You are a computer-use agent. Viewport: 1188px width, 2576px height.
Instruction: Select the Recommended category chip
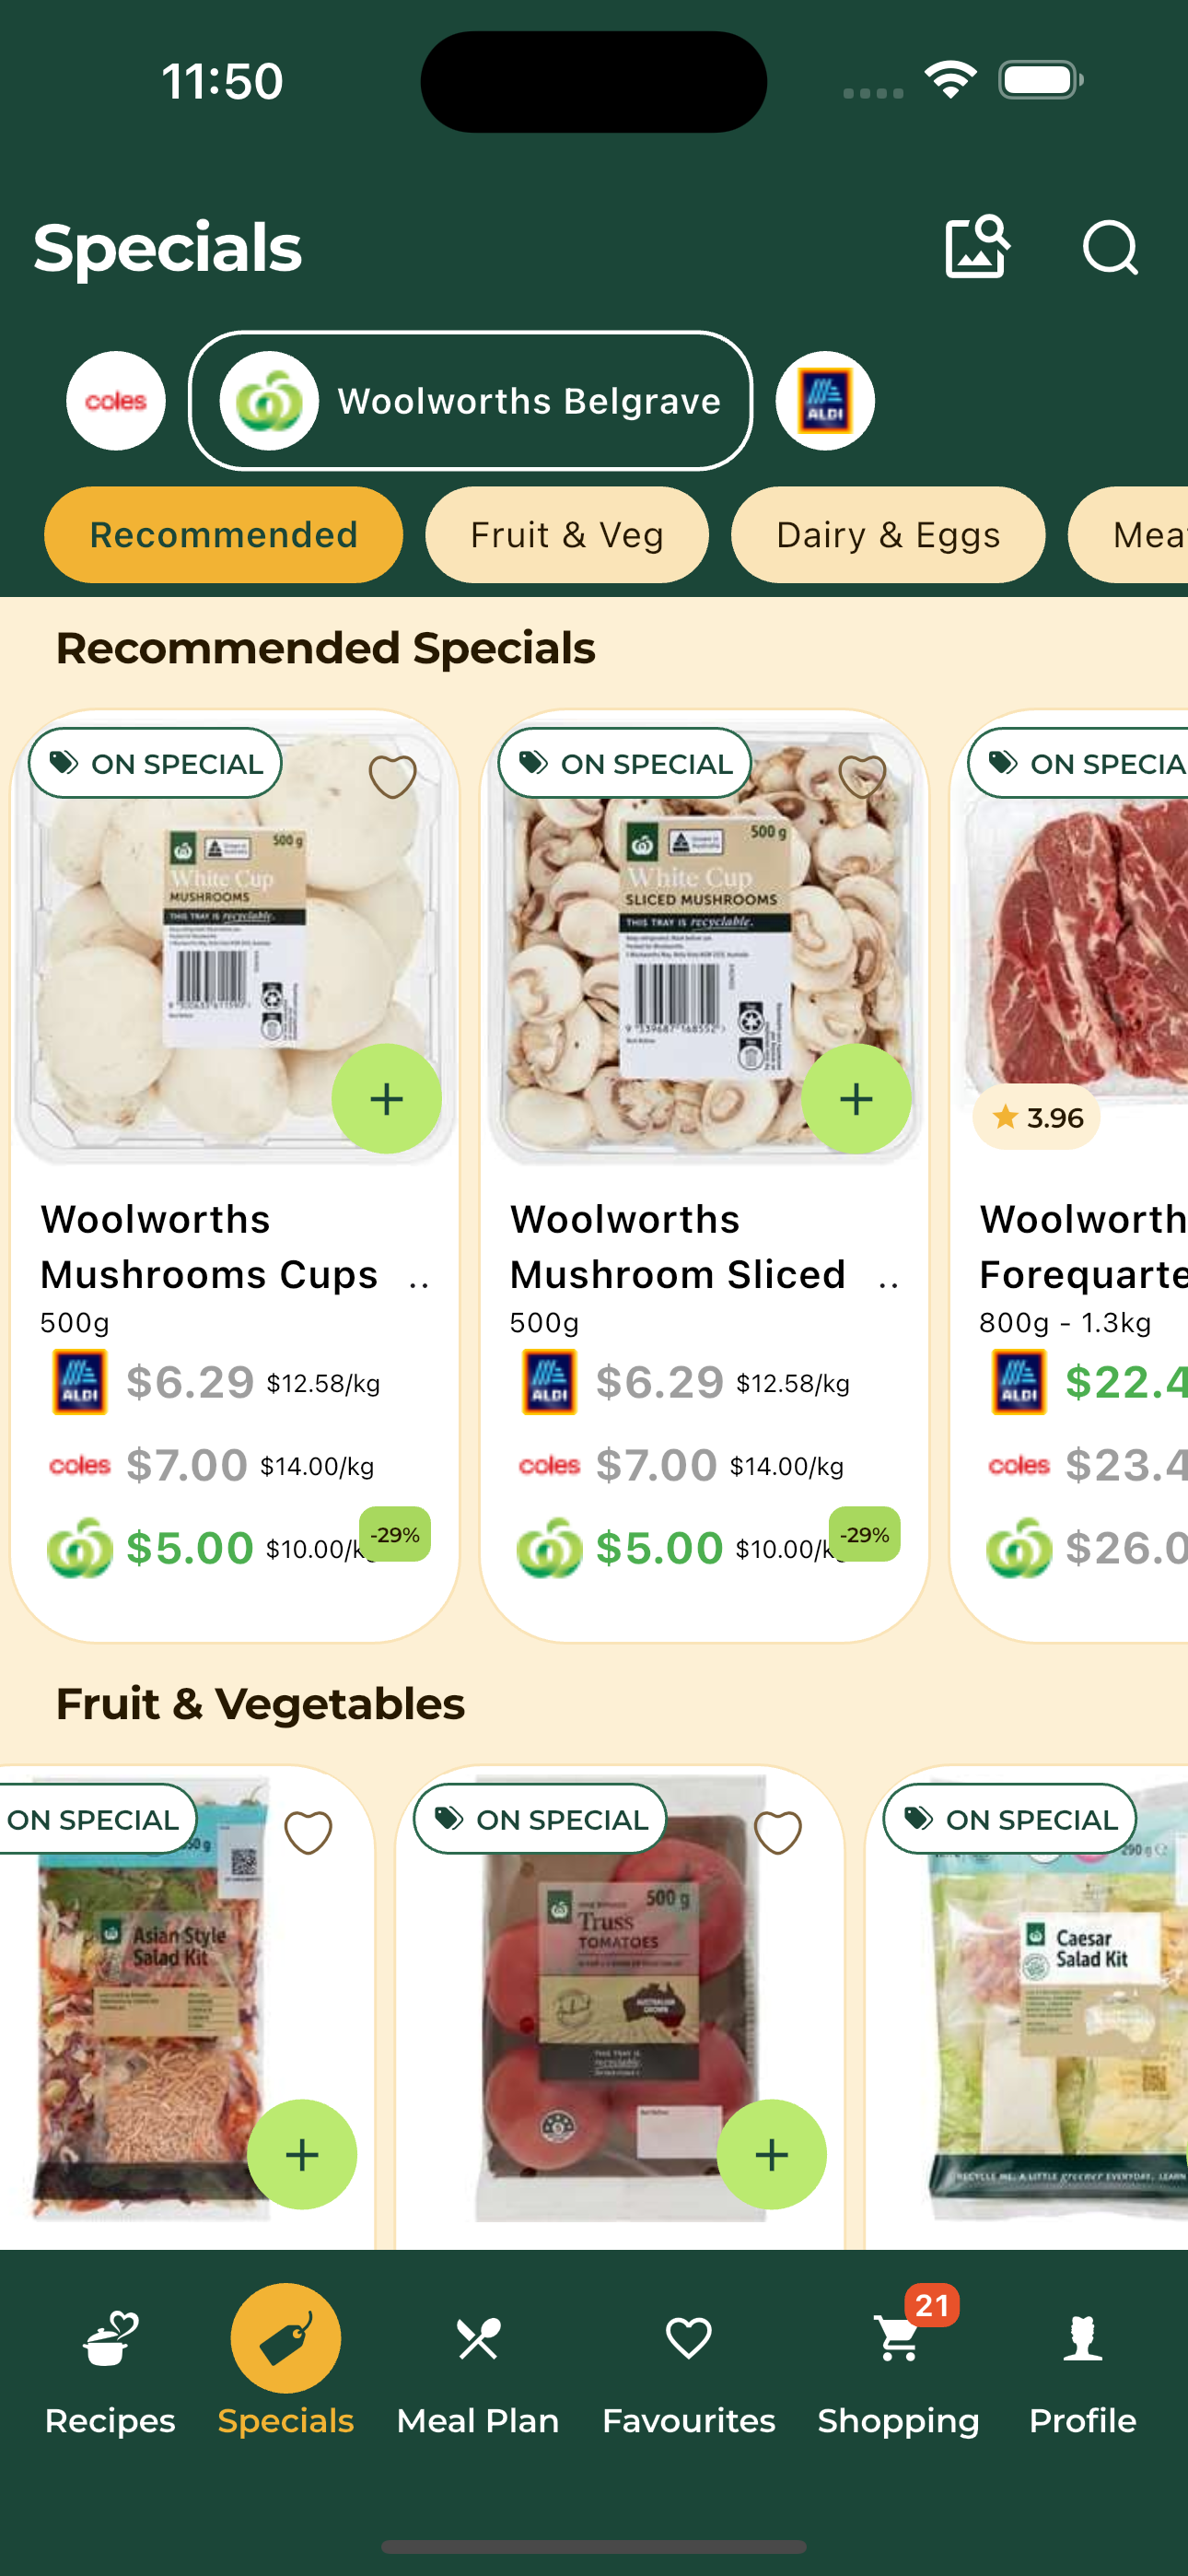[x=223, y=535]
